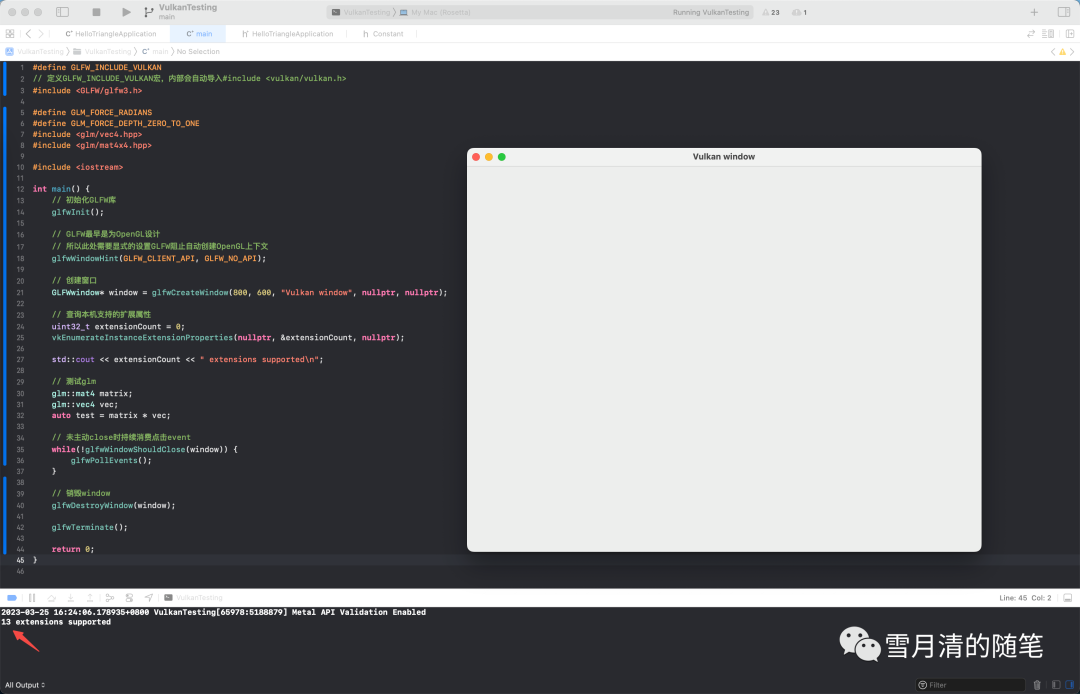Click the 23 warnings indicator
The width and height of the screenshot is (1080, 694).
click(x=770, y=12)
